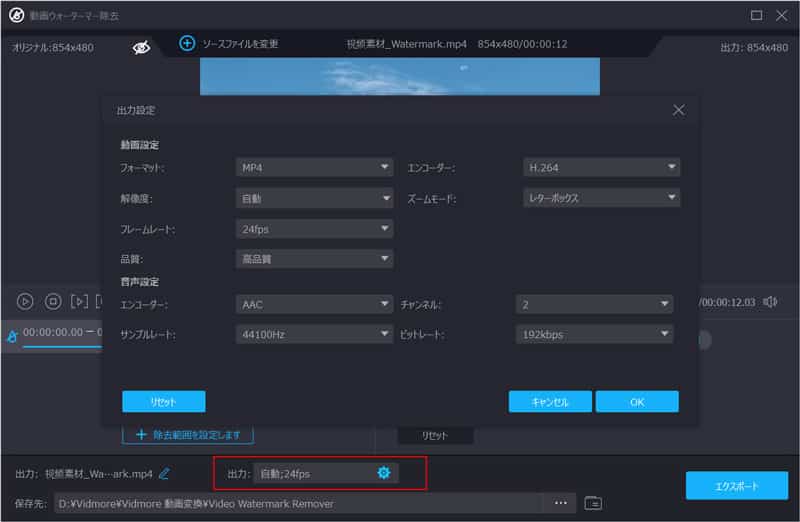
Task: Click the OK button in the dialog
Action: (637, 401)
